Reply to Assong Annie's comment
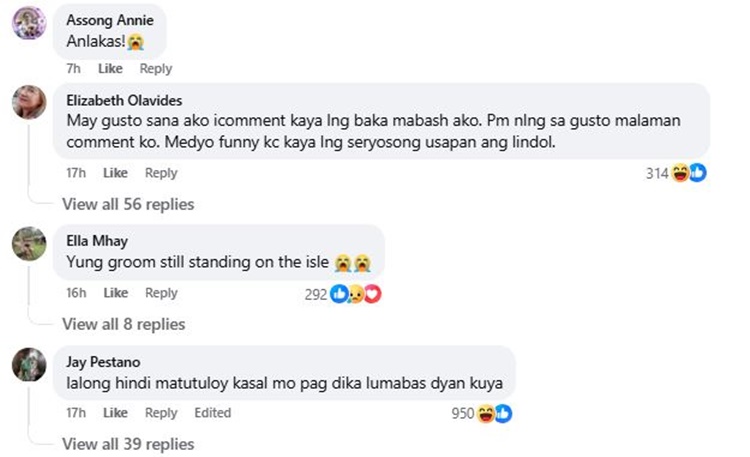 (156, 69)
